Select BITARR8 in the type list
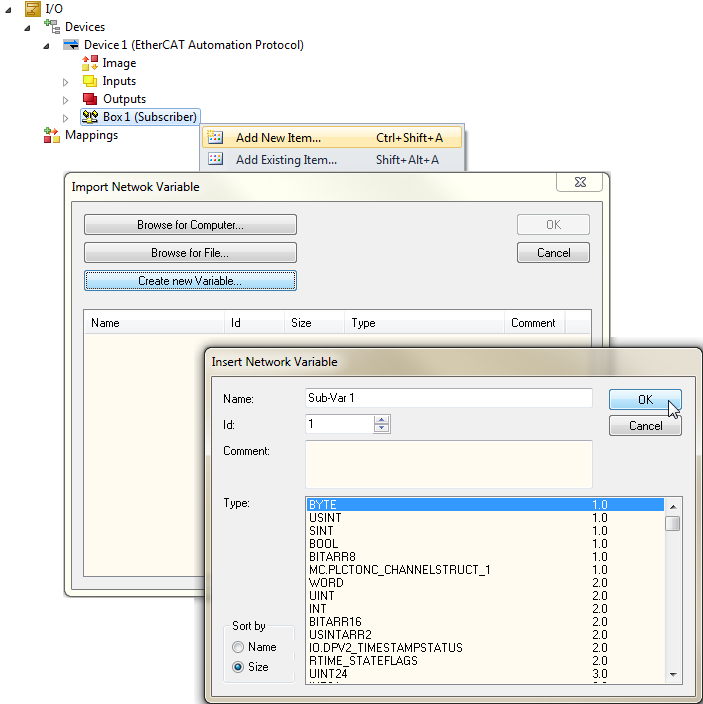The height and width of the screenshot is (704, 703). pos(485,557)
